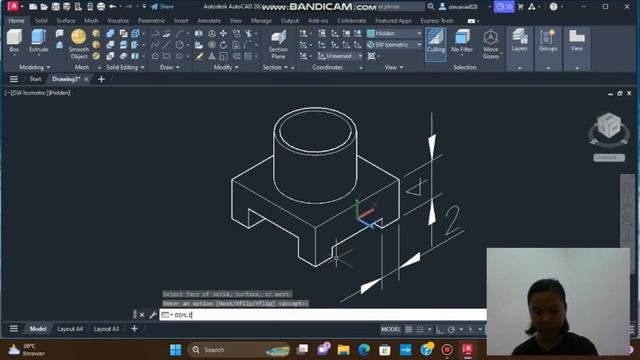Click the viewport label SW Isometric Hidden
The width and height of the screenshot is (640, 360).
pyautogui.click(x=38, y=93)
